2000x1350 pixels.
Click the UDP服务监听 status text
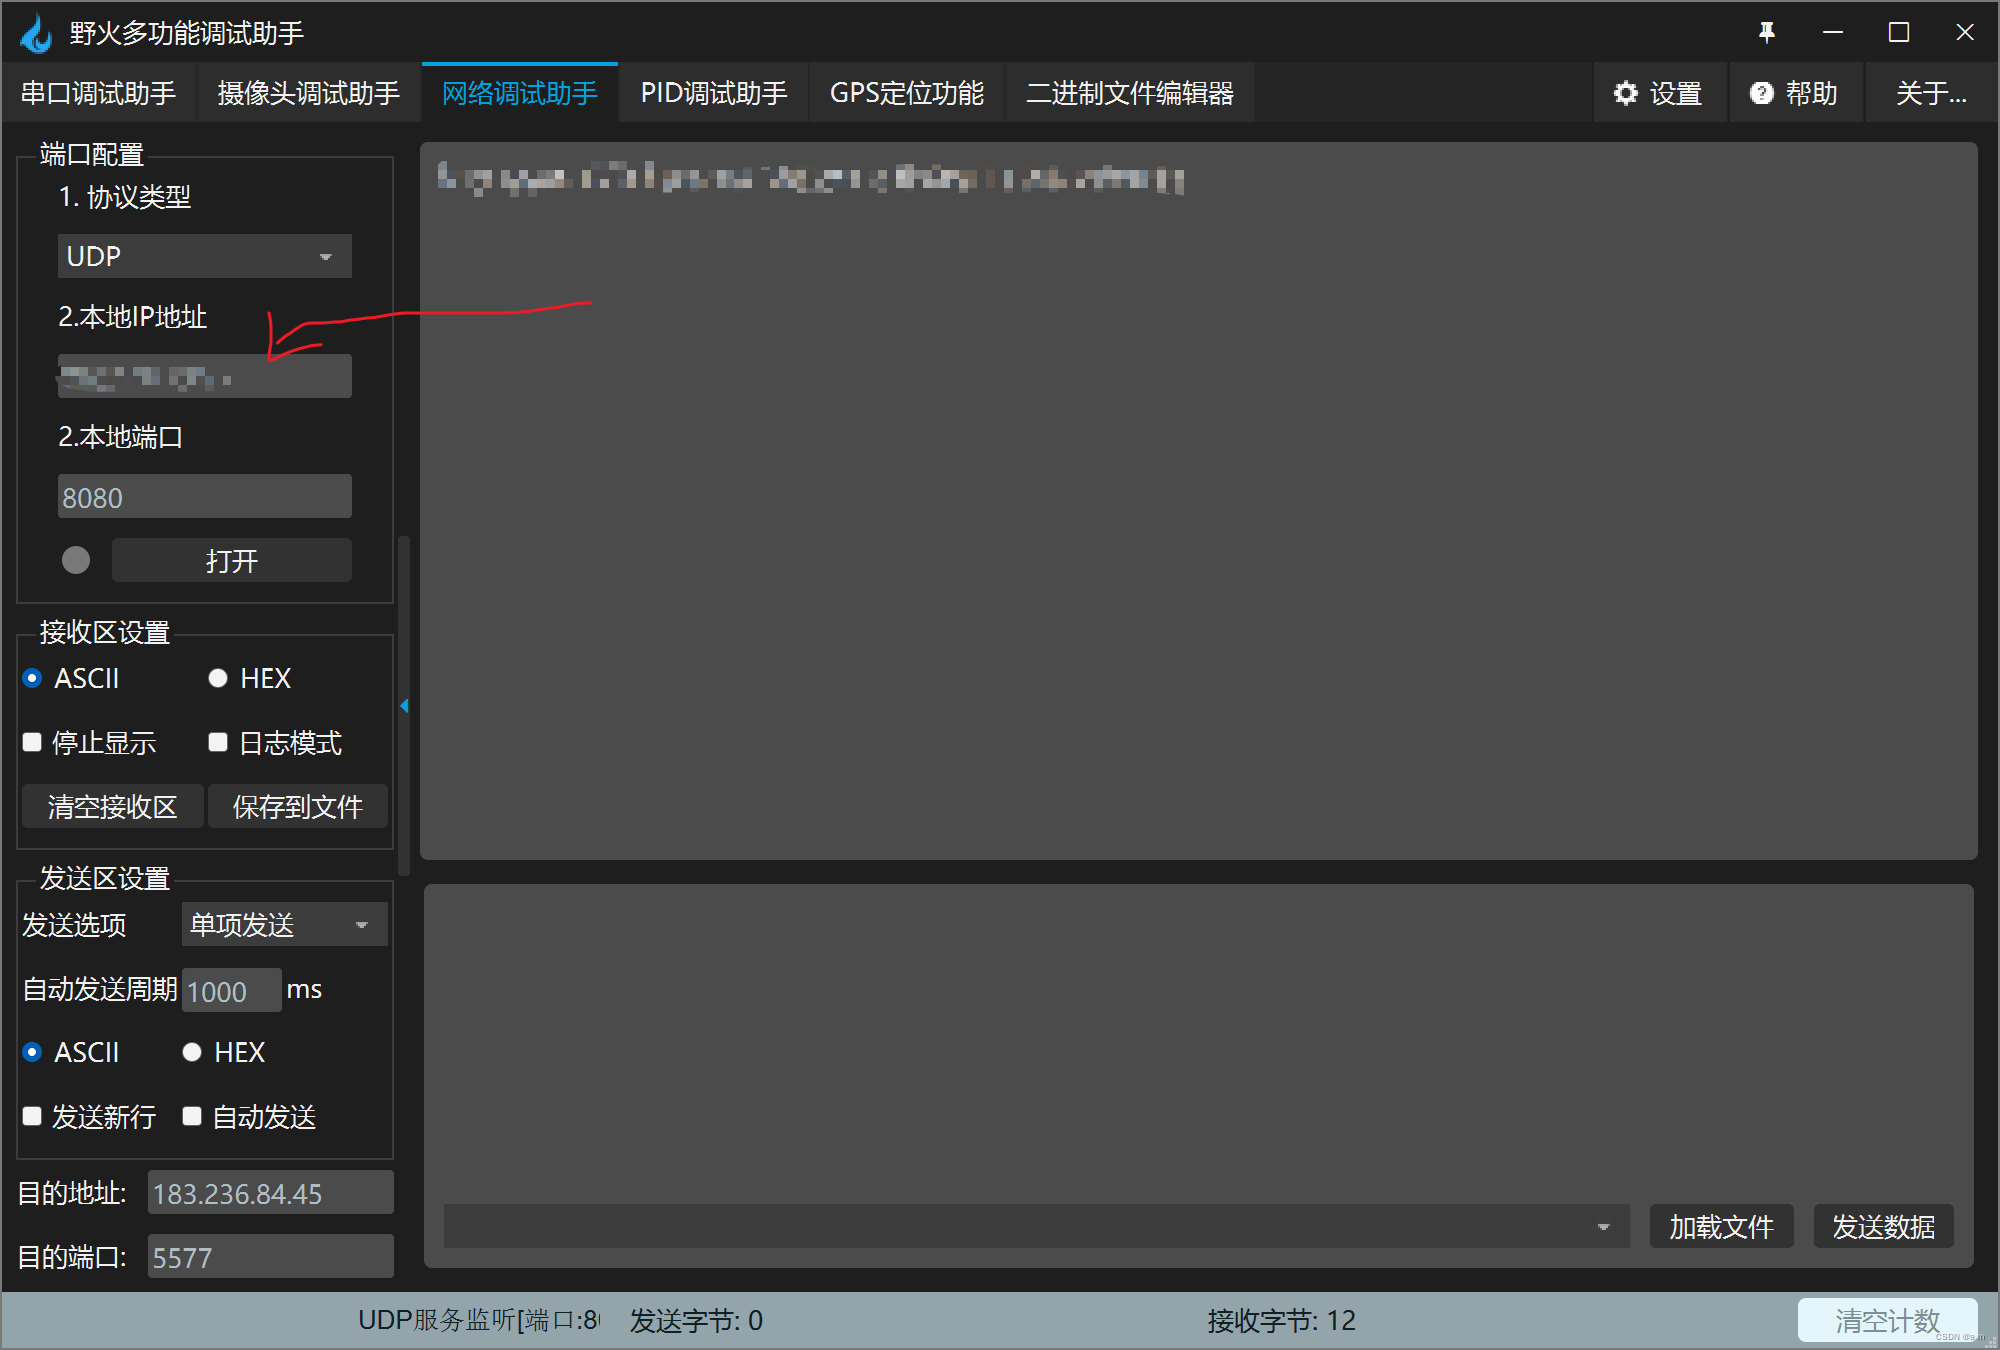(x=479, y=1320)
